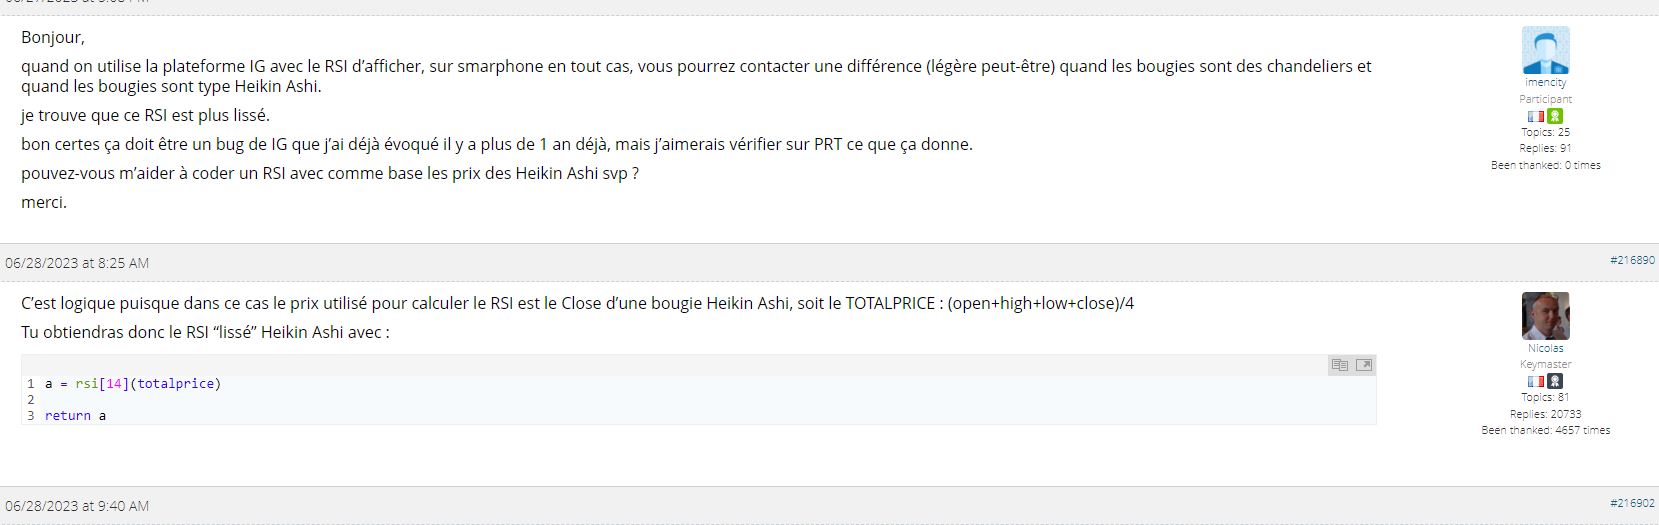This screenshot has height=525, width=1659.
Task: Click imencity's French flag icon
Action: click(1536, 116)
